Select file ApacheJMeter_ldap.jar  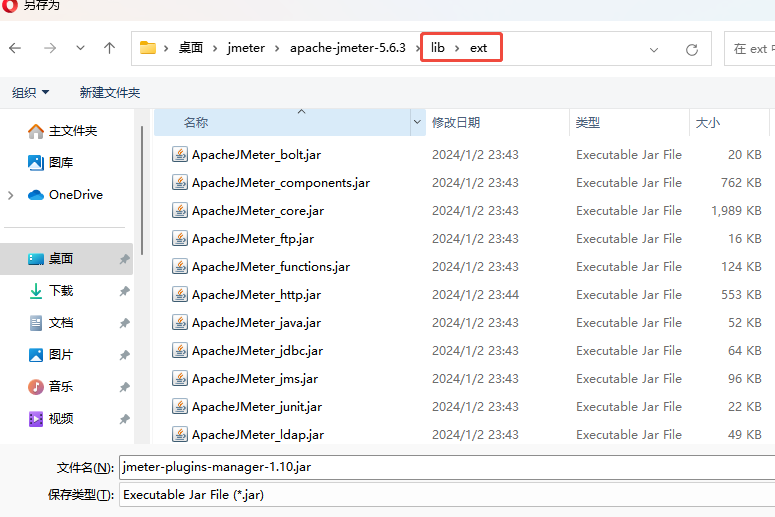pos(258,435)
